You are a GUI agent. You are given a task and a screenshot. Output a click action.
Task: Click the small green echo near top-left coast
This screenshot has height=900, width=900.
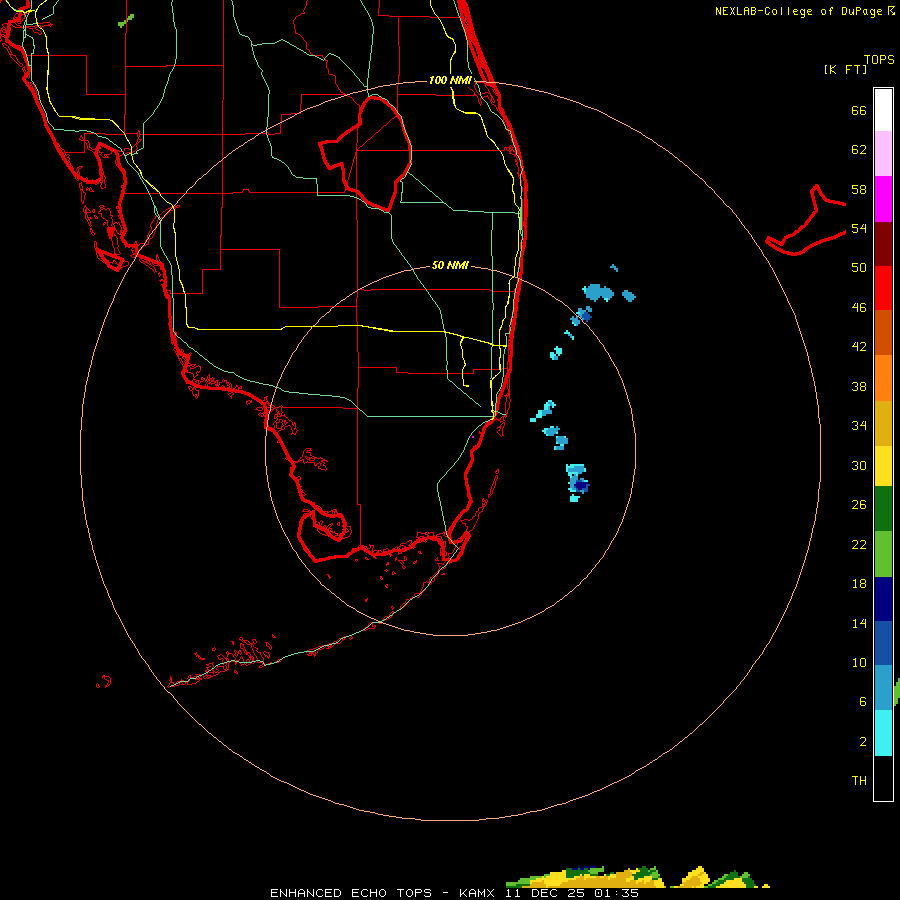pyautogui.click(x=126, y=21)
